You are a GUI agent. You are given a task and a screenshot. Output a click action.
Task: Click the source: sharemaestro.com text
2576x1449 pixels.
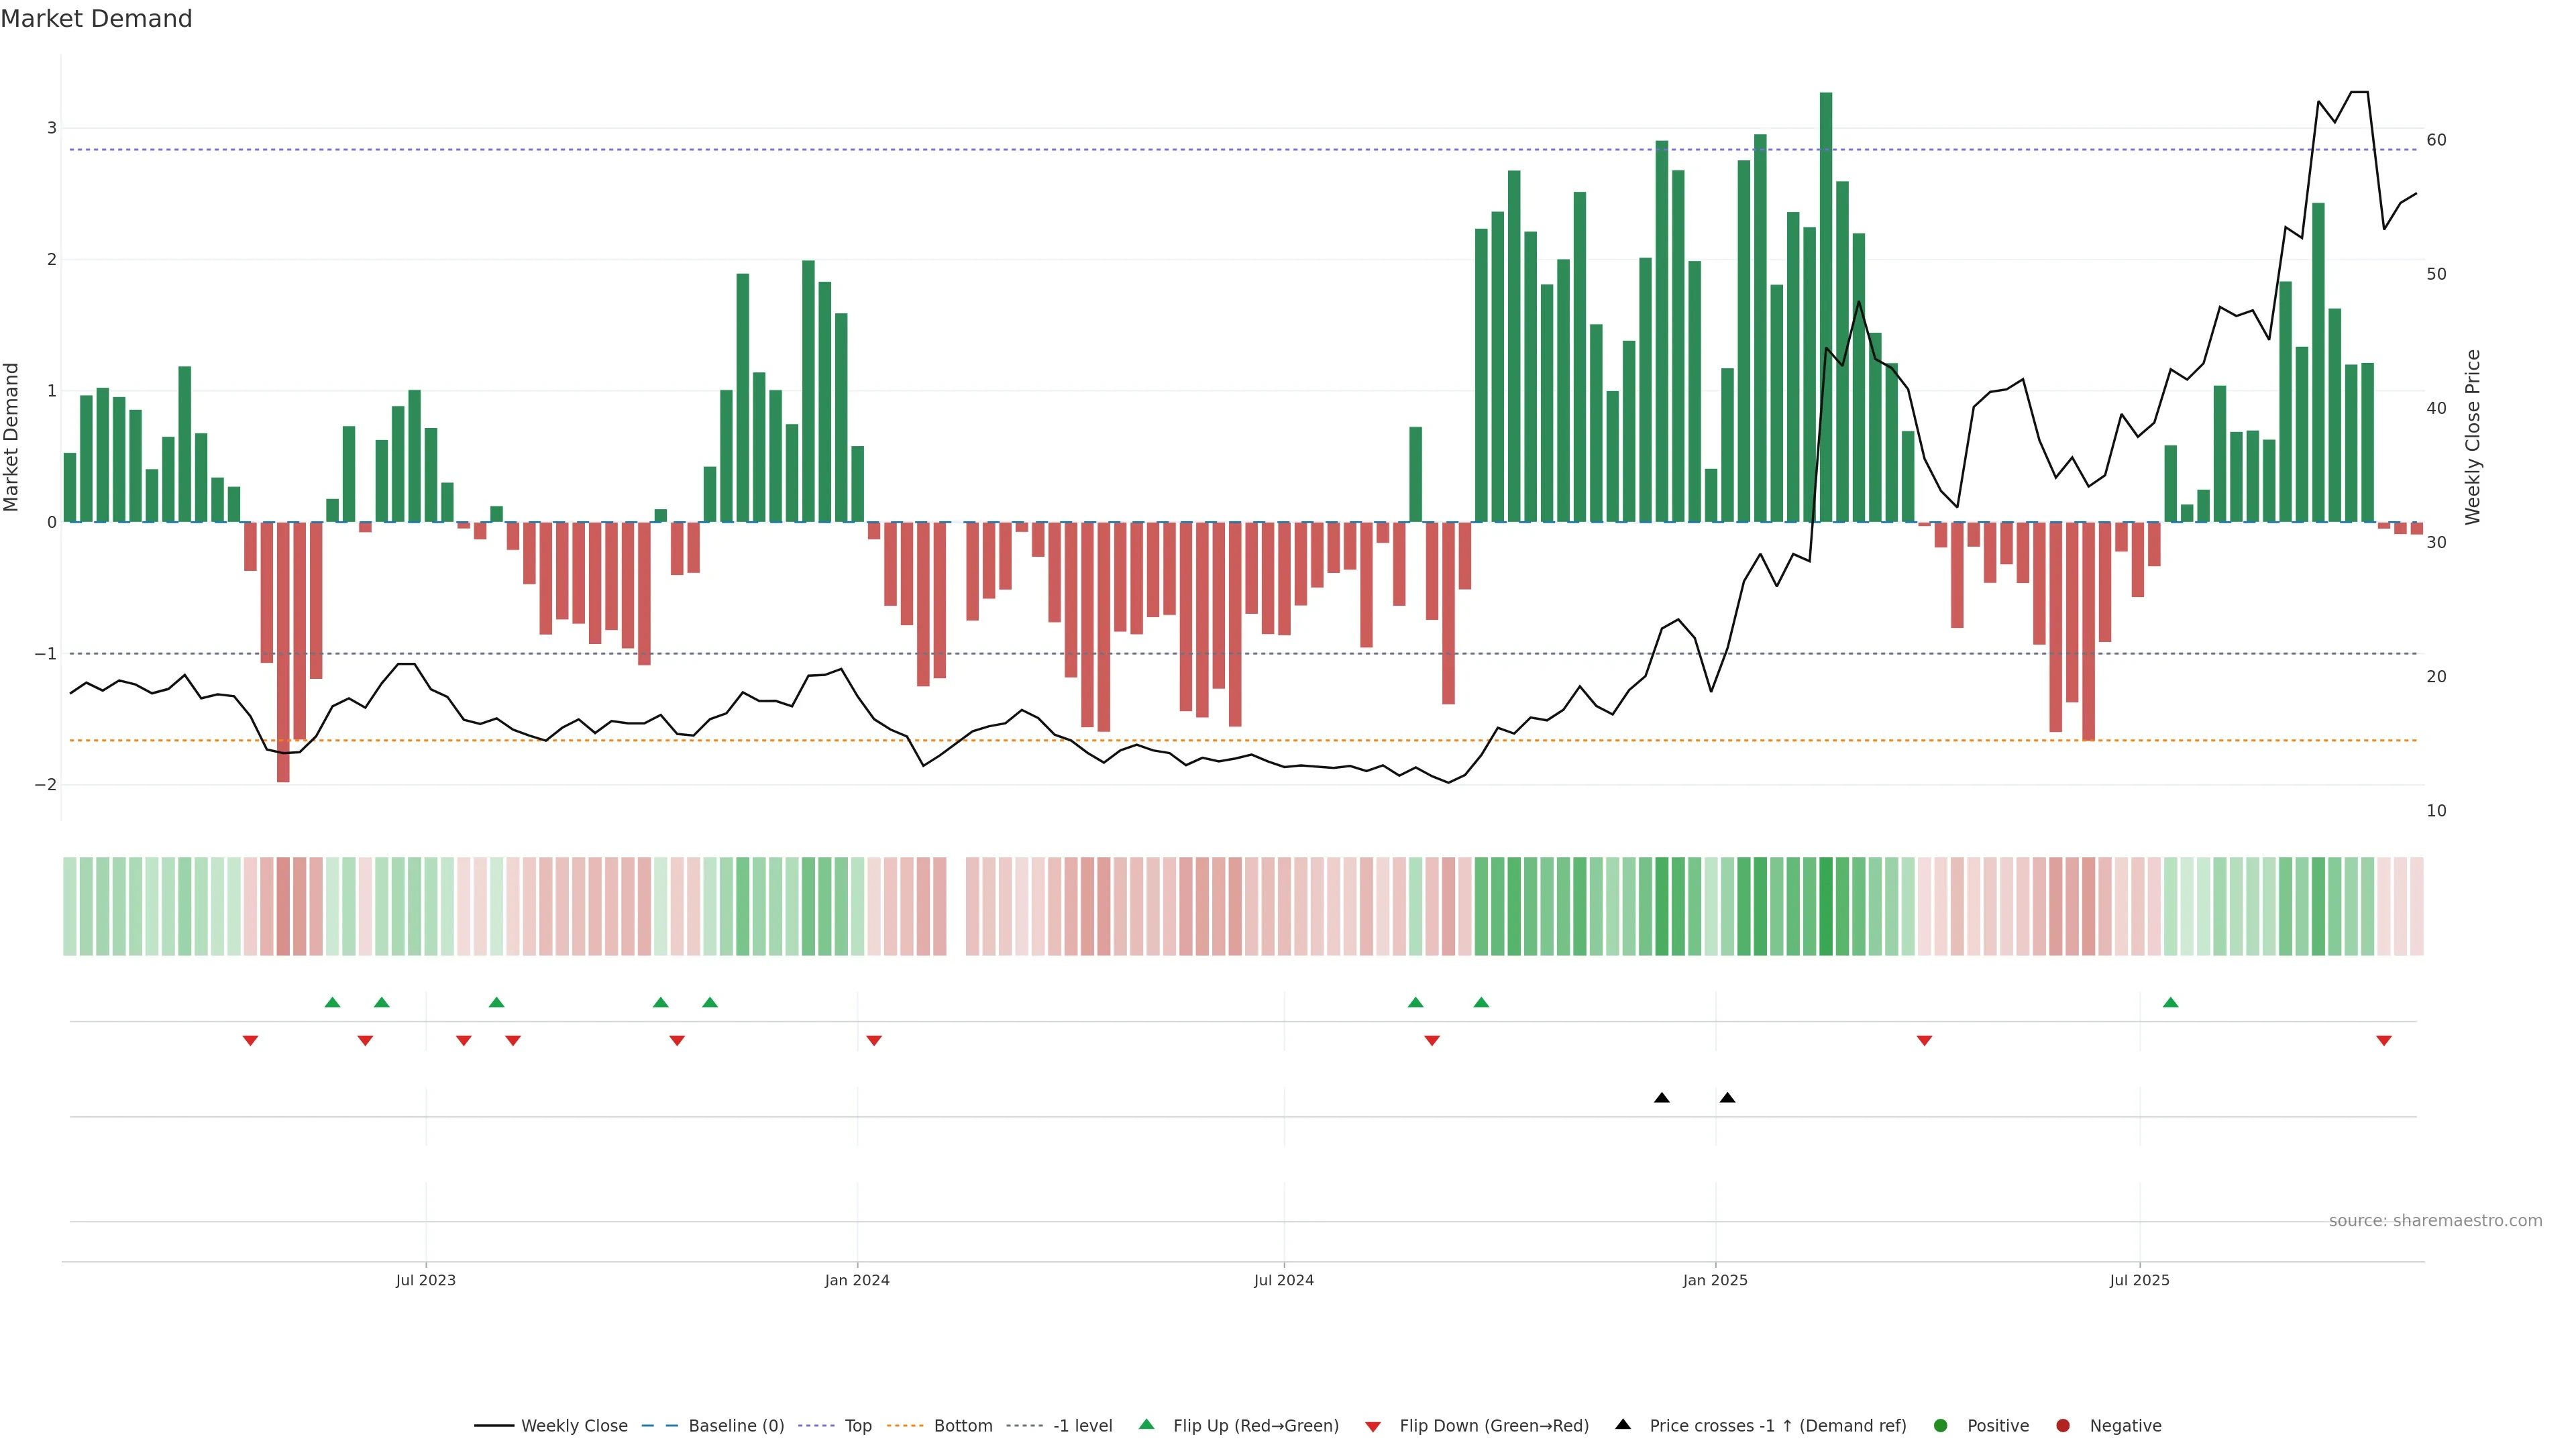(x=2435, y=1221)
